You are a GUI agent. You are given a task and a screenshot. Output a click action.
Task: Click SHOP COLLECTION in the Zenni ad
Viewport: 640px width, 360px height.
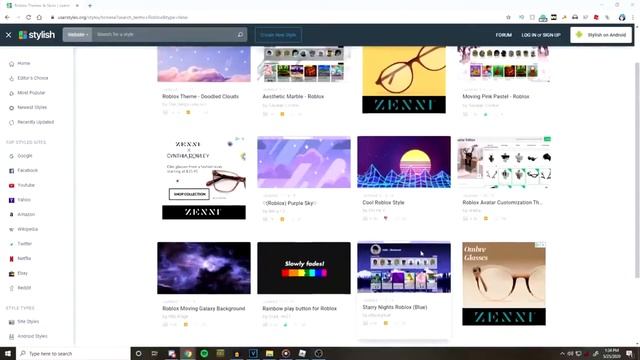(x=189, y=194)
